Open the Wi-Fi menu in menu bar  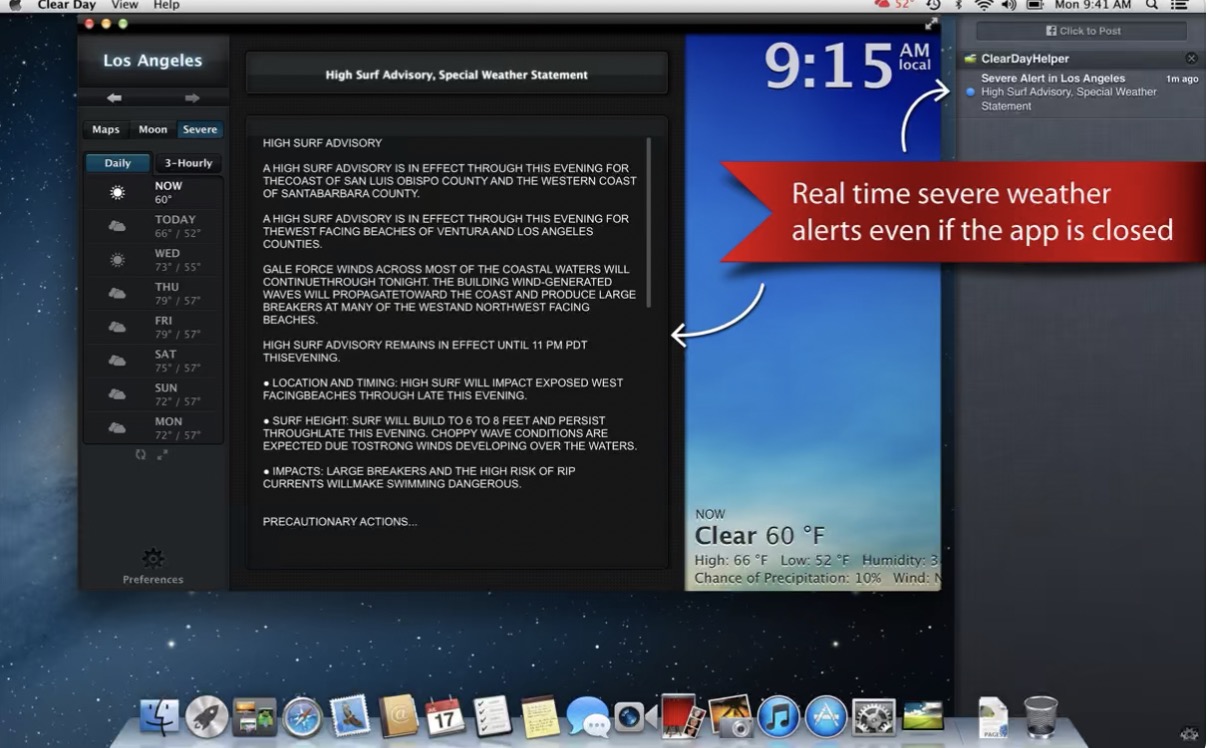(983, 5)
